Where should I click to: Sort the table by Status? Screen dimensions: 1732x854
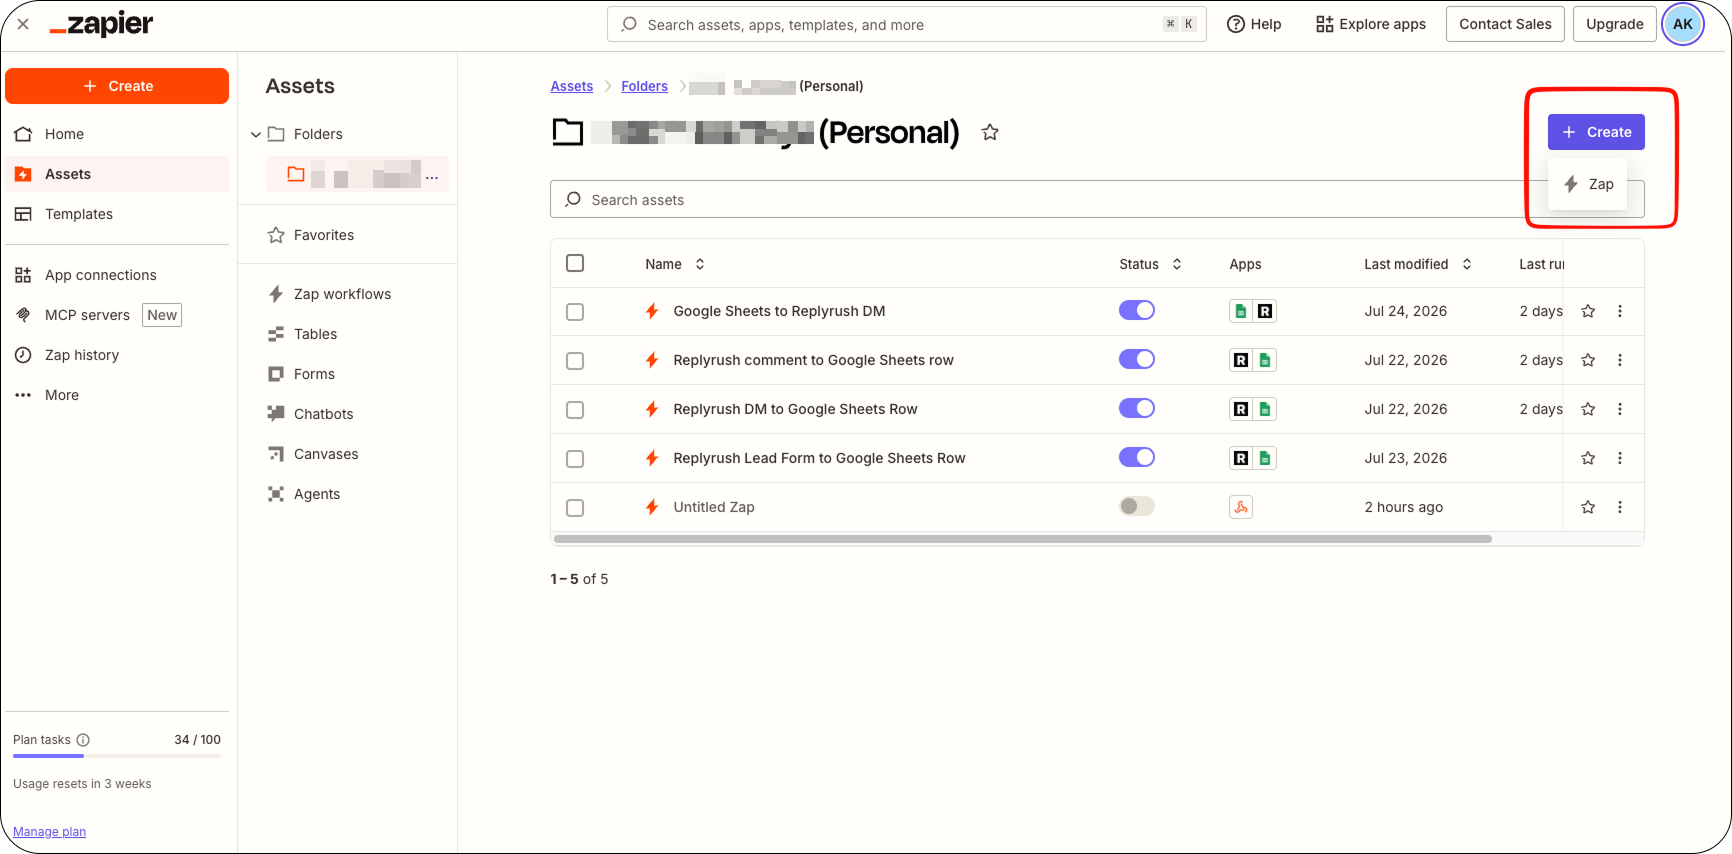coord(1150,264)
